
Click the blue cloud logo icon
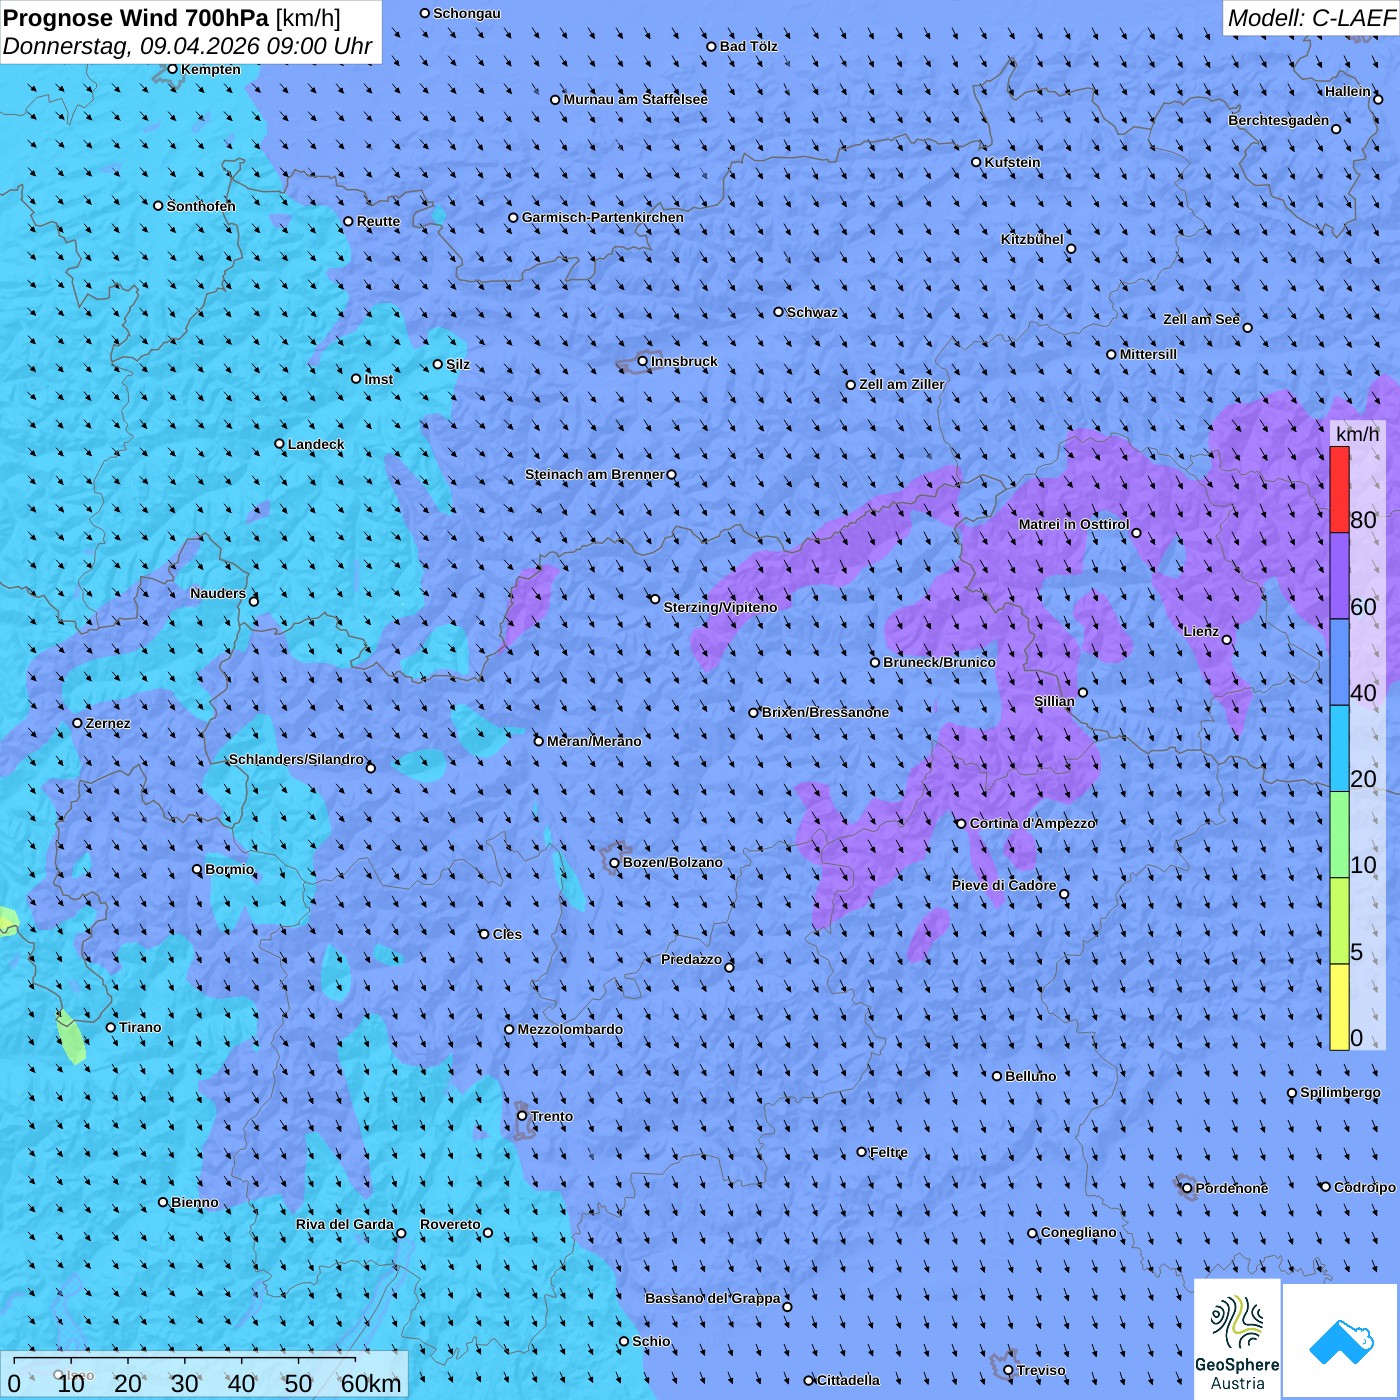[x=1341, y=1341]
